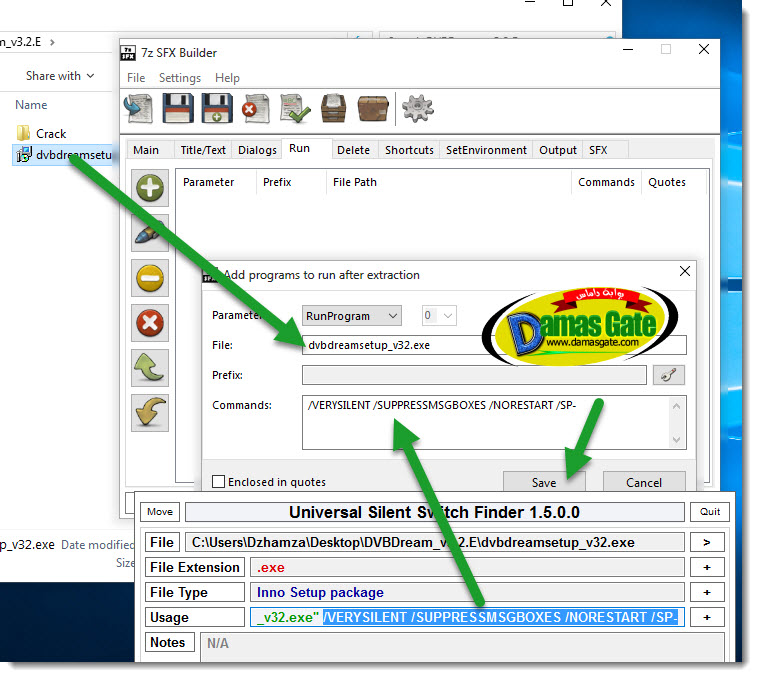Expand the Share with dropdown in Explorer
The height and width of the screenshot is (677, 757).
coord(60,76)
